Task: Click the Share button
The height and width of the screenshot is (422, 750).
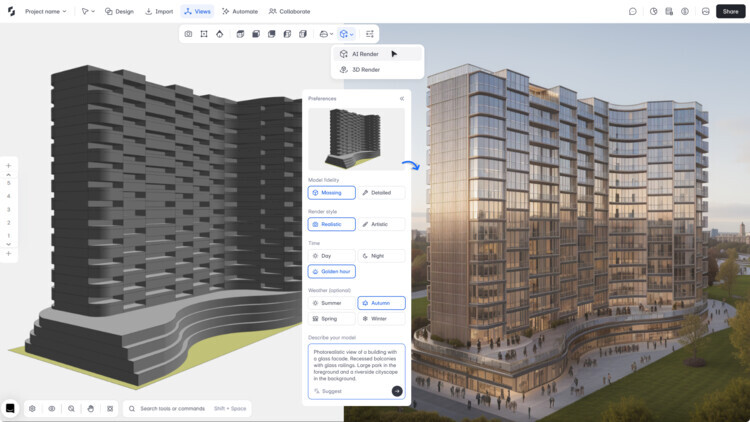Action: pos(730,12)
